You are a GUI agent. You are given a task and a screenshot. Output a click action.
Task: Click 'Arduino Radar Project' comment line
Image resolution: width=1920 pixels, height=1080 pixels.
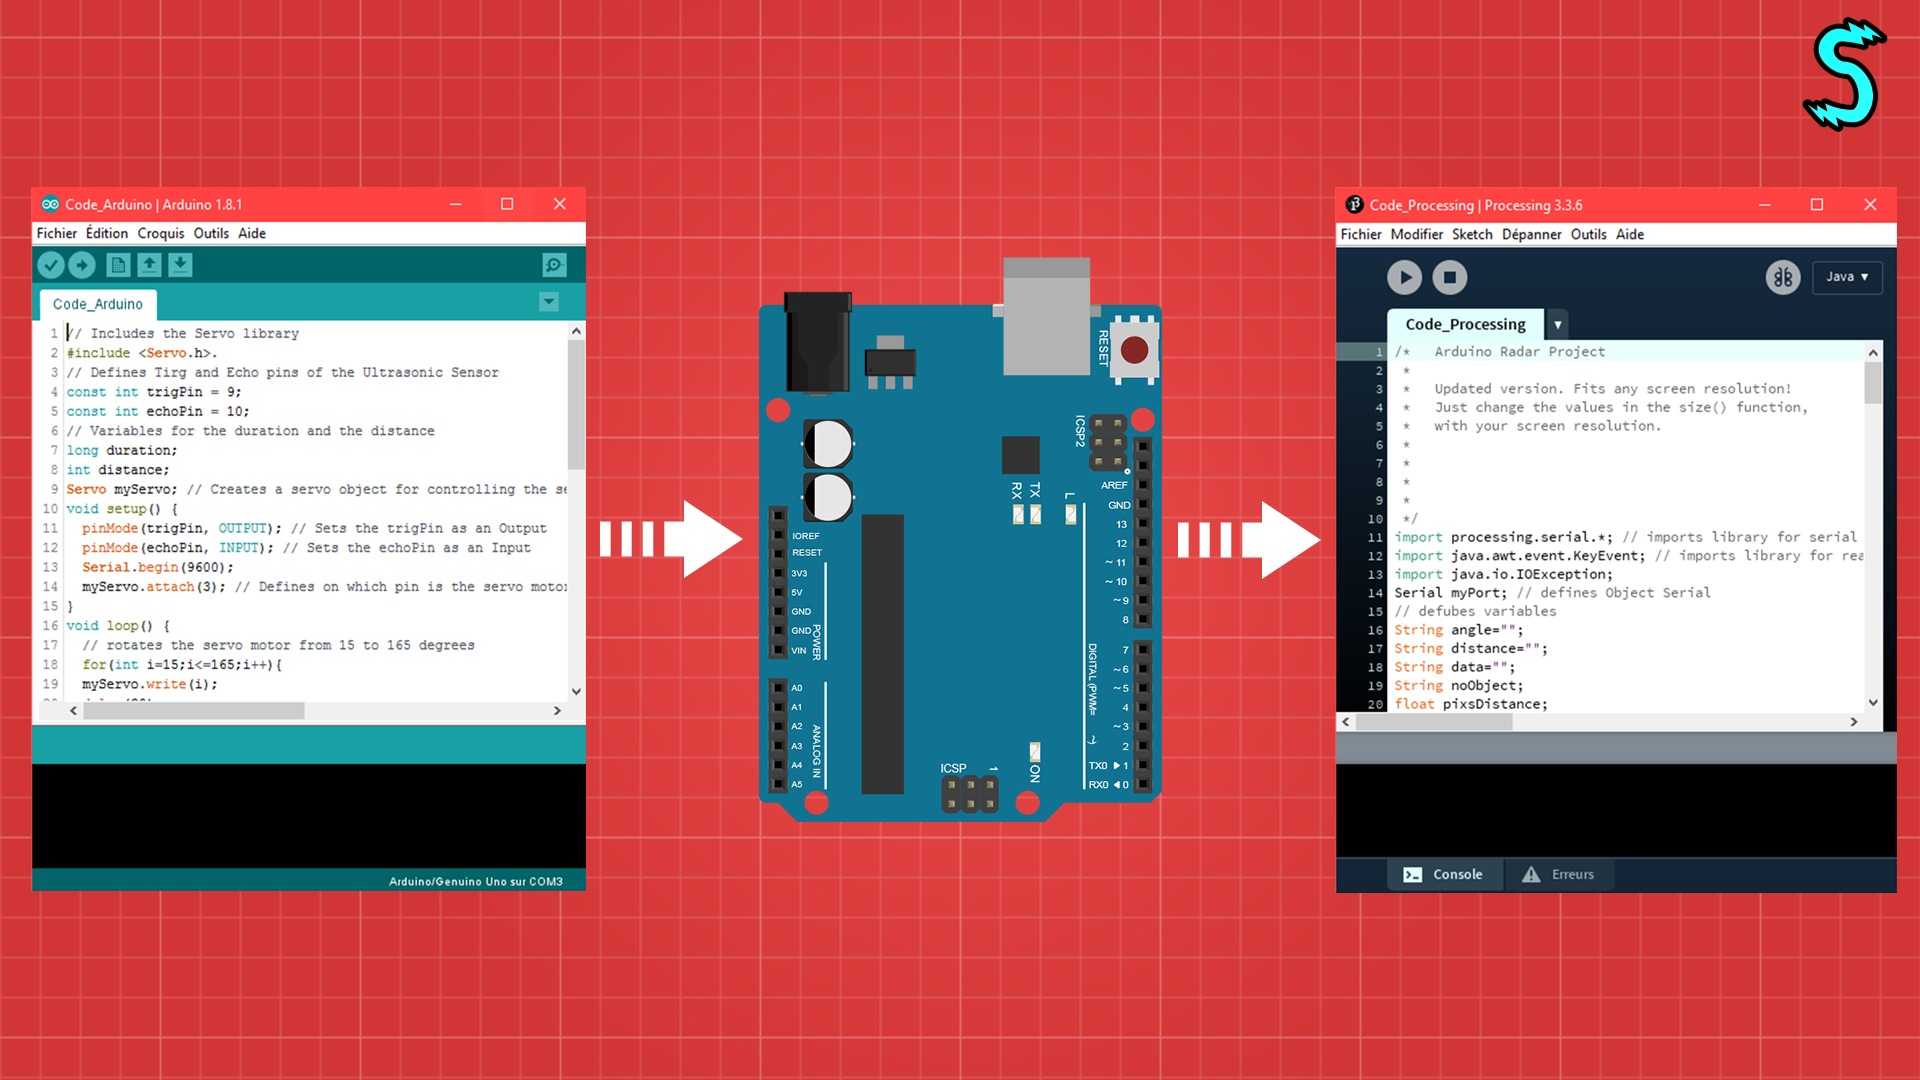(x=1520, y=352)
